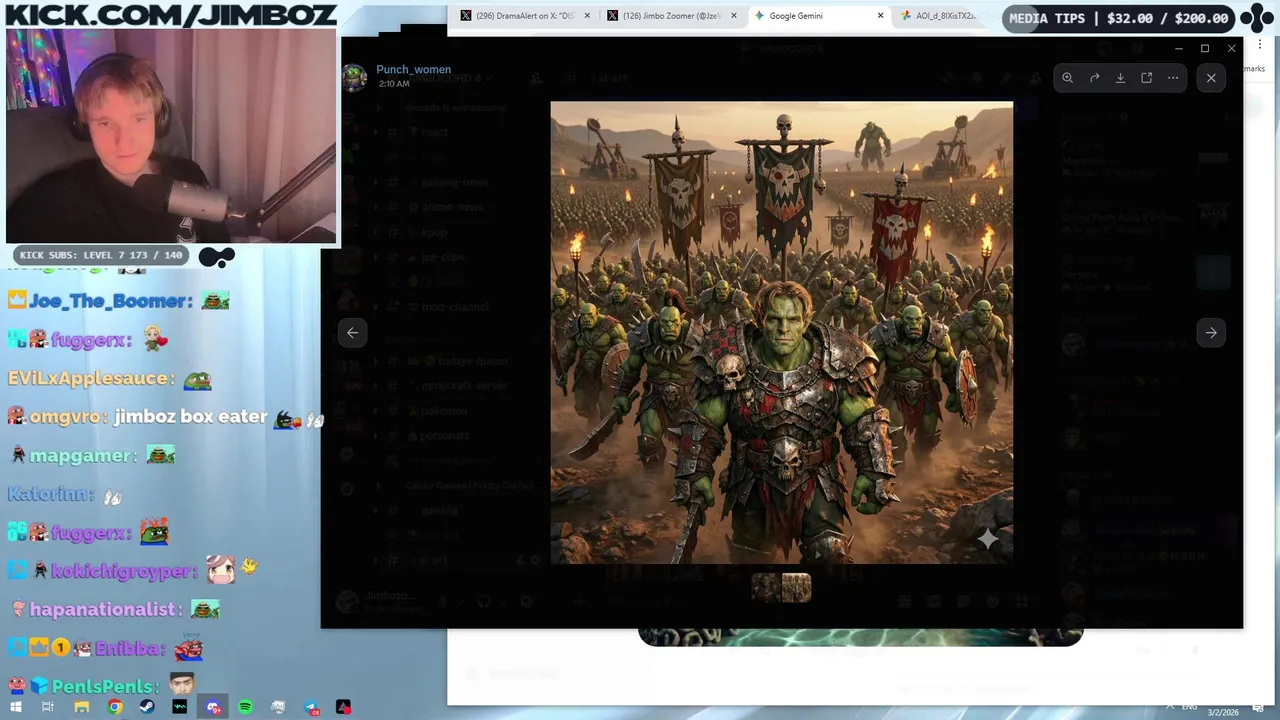Switch to the DramaAlert on X tab
The image size is (1280, 720).
[x=523, y=16]
